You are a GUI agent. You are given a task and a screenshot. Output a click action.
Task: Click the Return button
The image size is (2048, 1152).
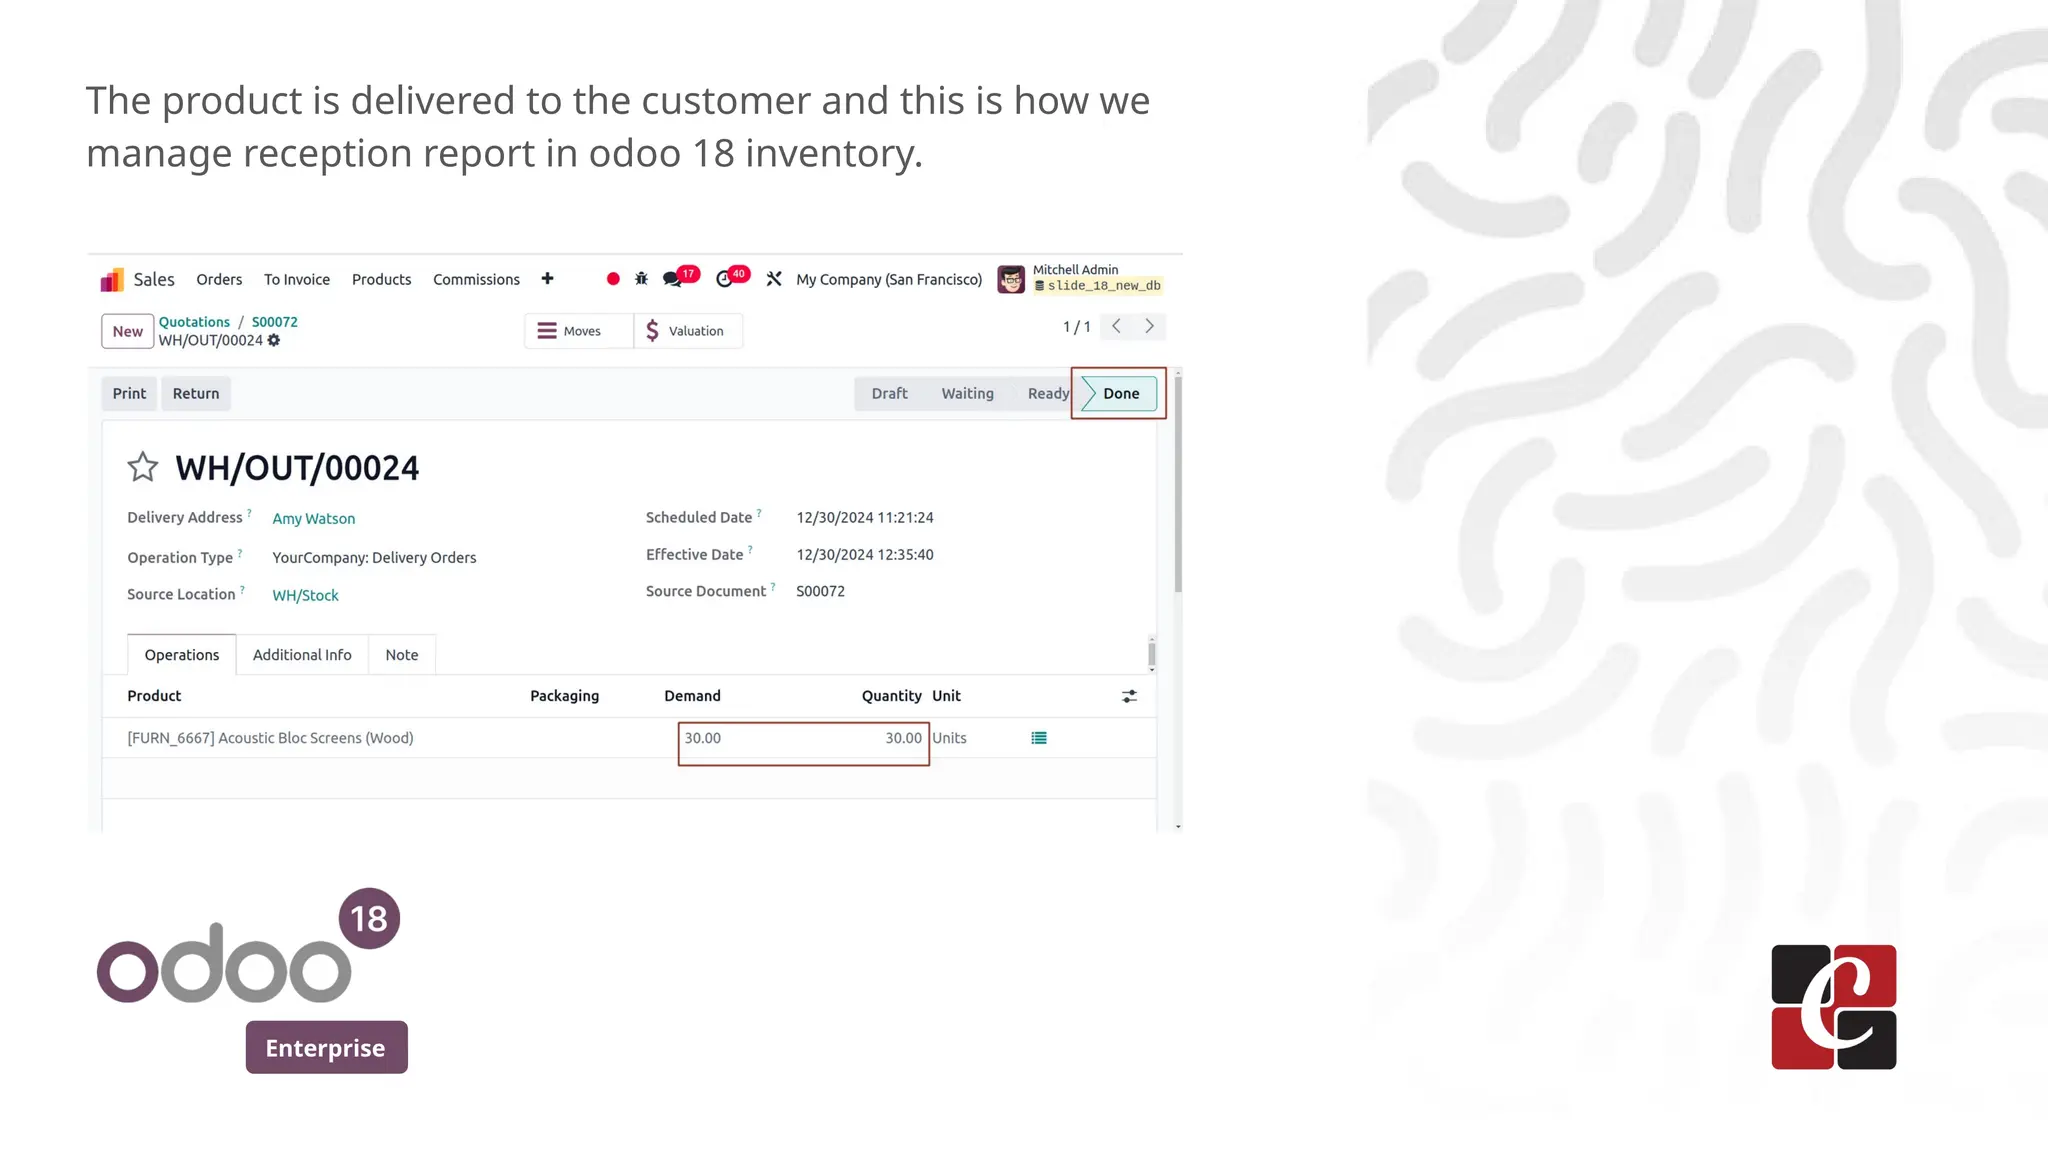click(x=196, y=394)
